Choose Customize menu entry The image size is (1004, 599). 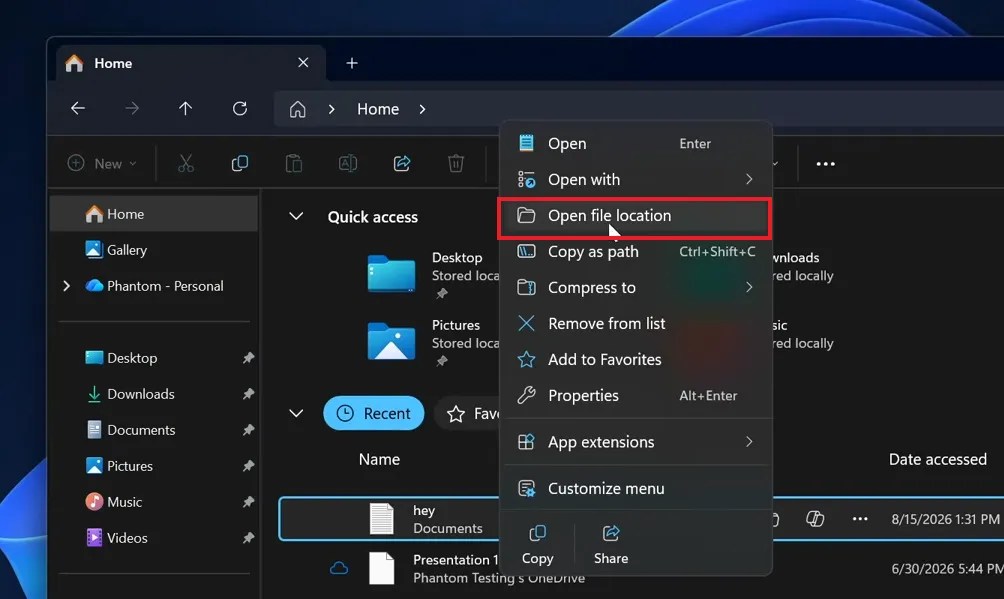click(x=635, y=488)
